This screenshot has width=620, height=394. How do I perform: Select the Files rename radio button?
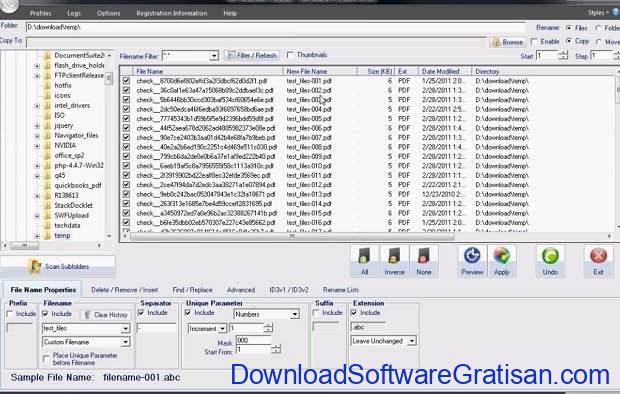(x=569, y=28)
